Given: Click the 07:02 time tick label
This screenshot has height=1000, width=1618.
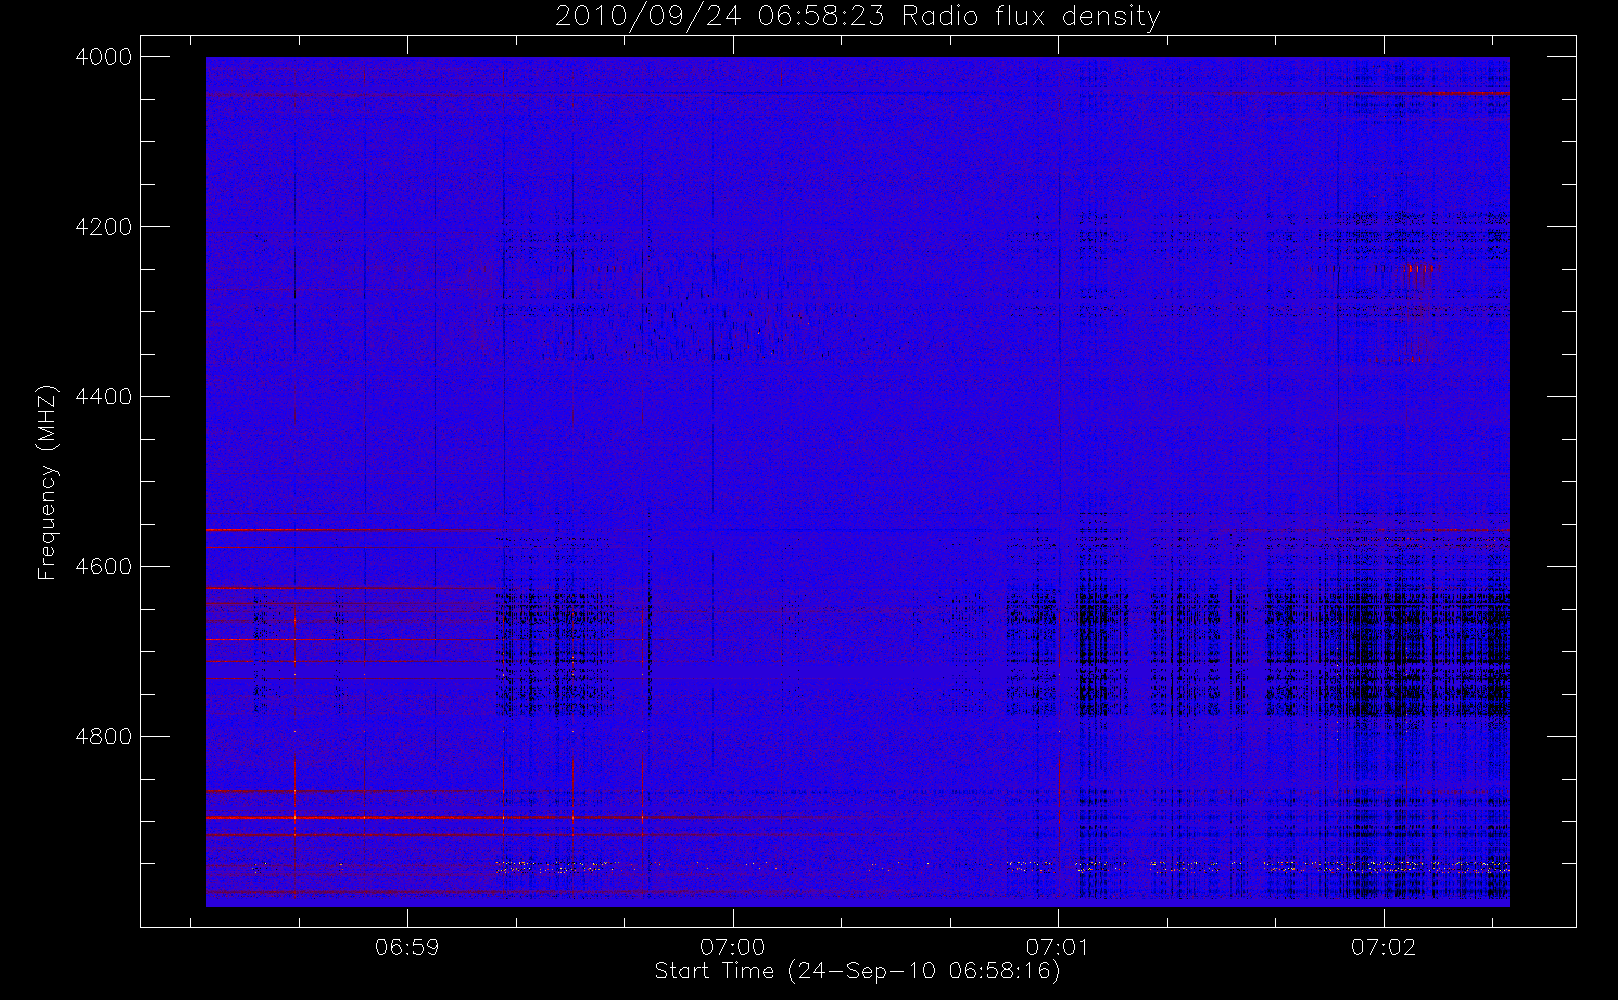Looking at the screenshot, I should [x=1384, y=947].
